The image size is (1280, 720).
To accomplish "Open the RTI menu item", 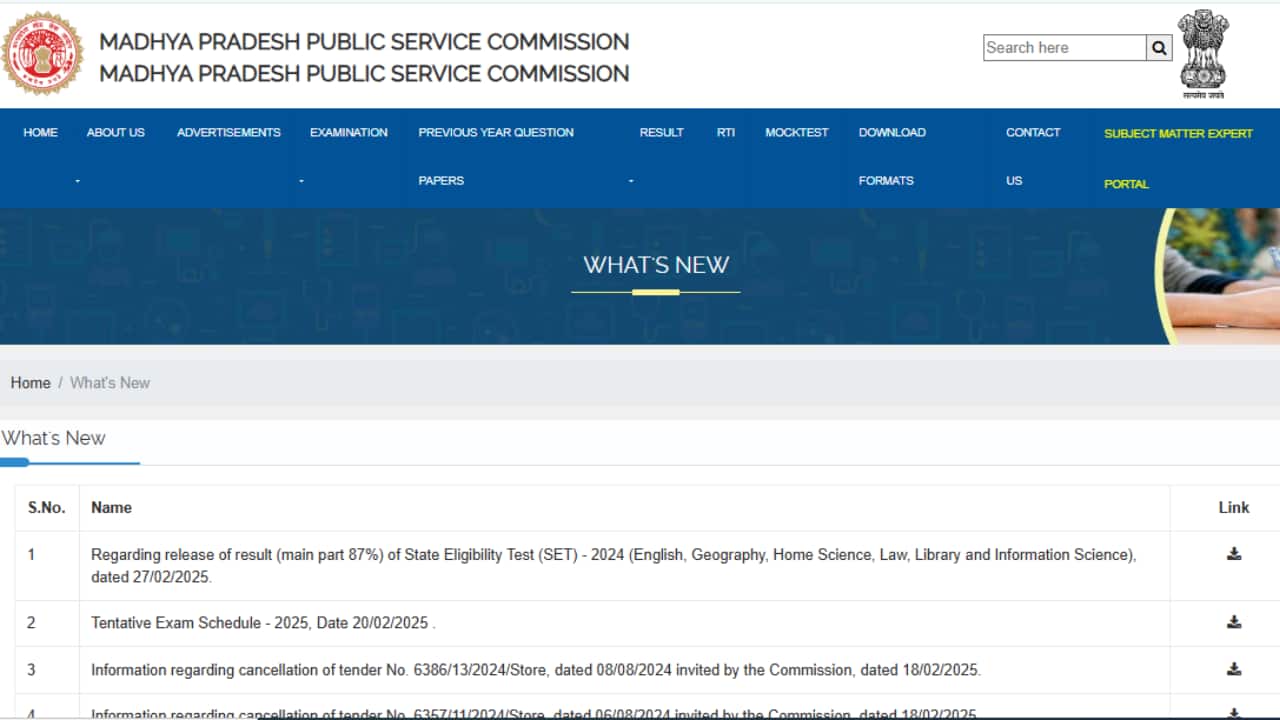I will pyautogui.click(x=725, y=132).
